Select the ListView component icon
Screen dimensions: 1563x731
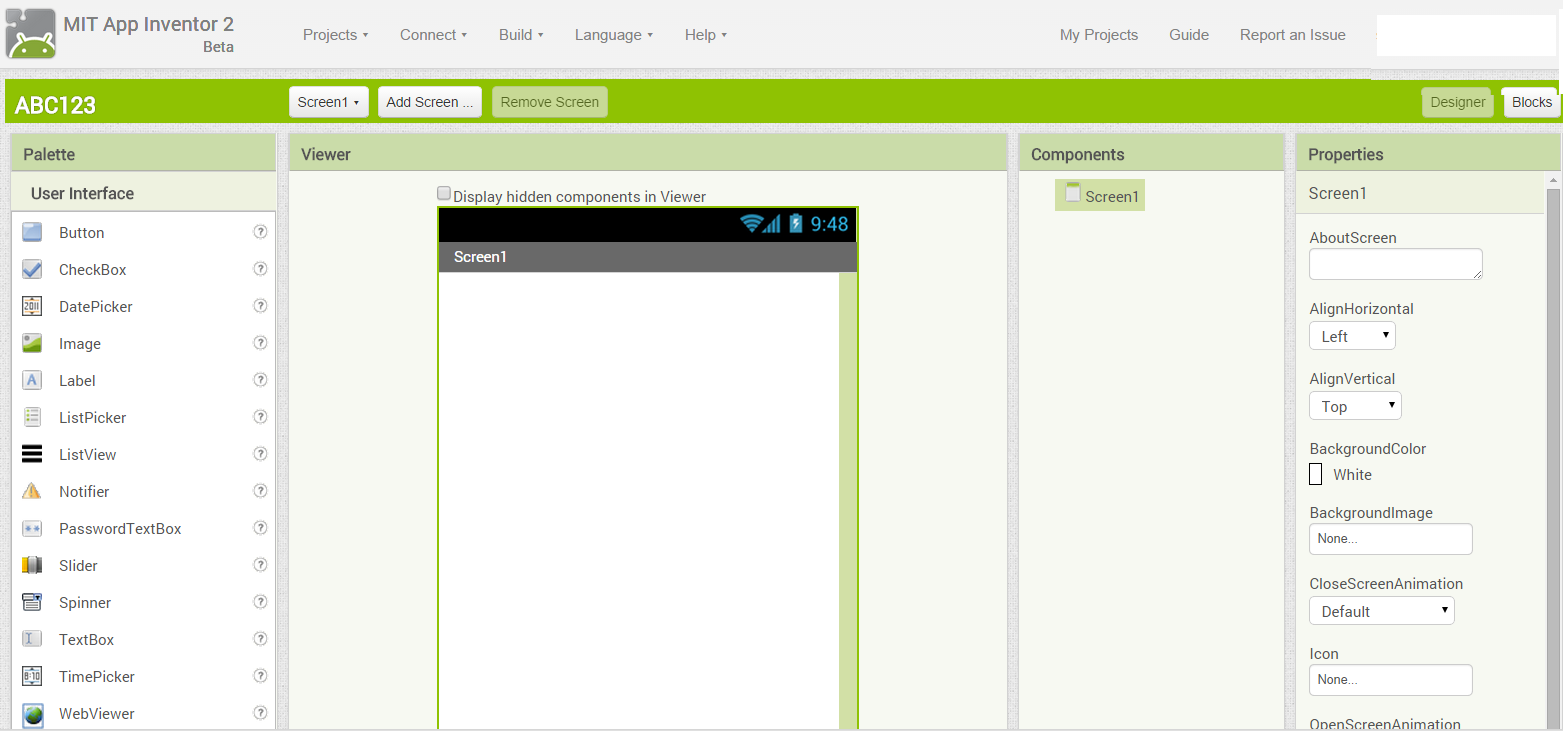pyautogui.click(x=32, y=454)
